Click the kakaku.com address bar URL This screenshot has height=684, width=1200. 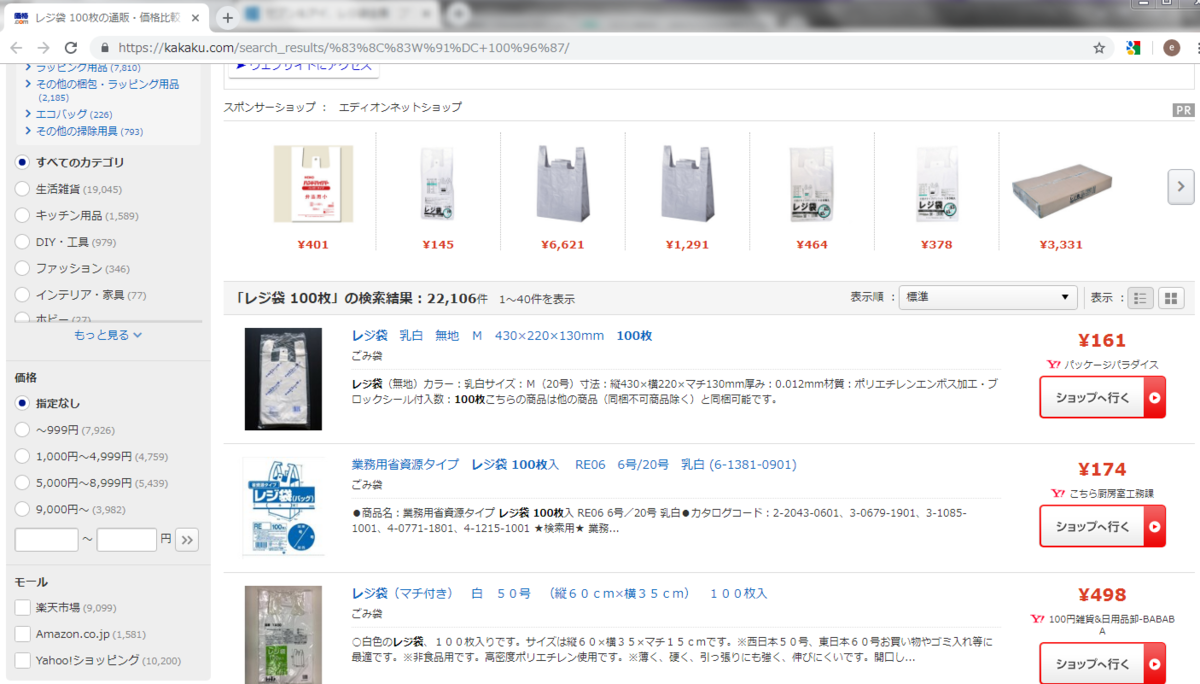[344, 47]
